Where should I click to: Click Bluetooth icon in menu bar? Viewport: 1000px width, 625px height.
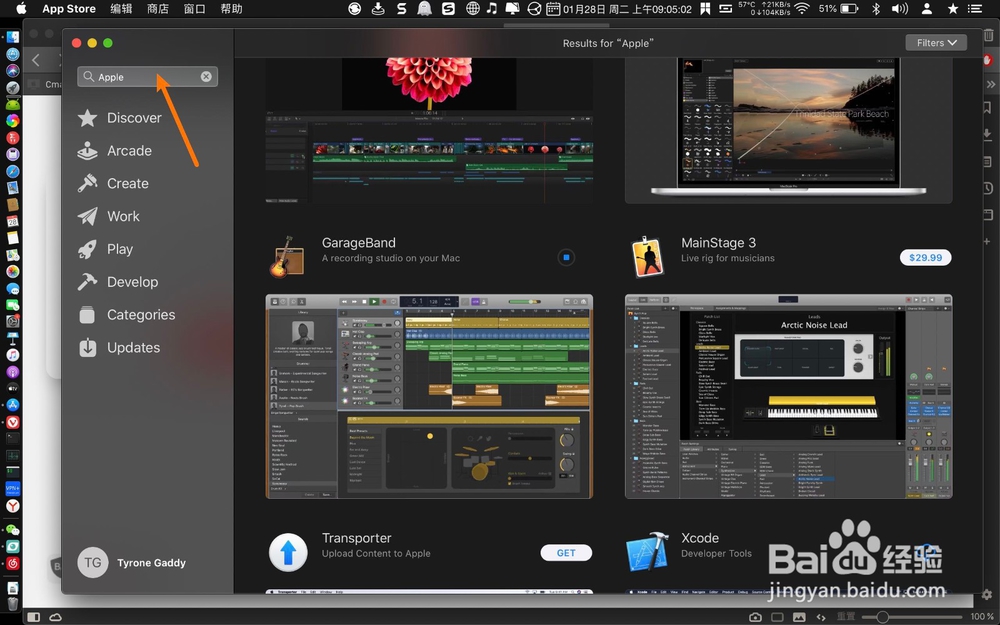[876, 8]
